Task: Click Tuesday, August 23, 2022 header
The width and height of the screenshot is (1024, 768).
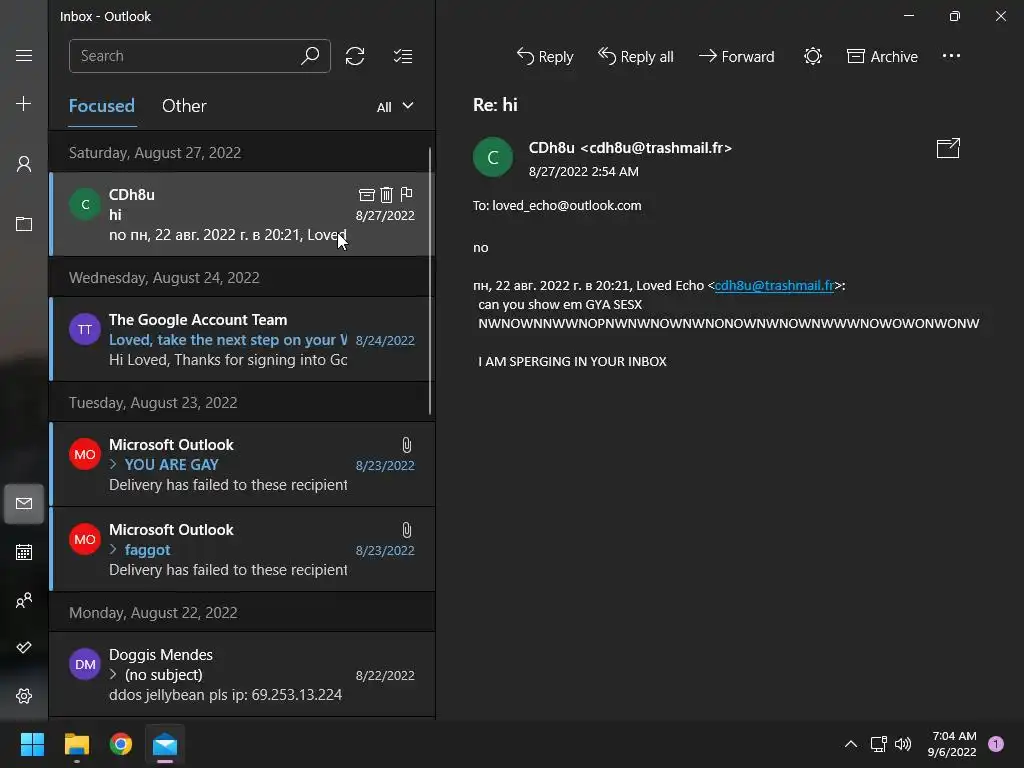Action: (x=153, y=403)
